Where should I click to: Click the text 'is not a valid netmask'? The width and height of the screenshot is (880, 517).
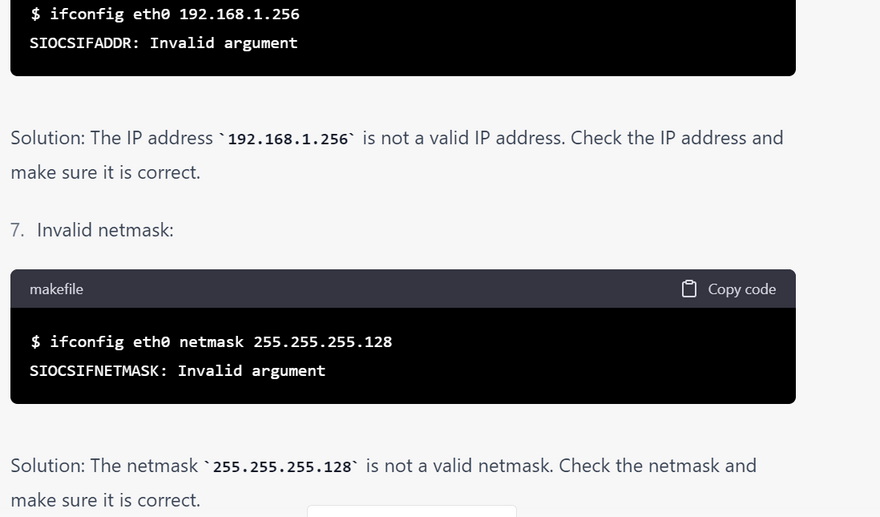pyautogui.click(x=459, y=466)
